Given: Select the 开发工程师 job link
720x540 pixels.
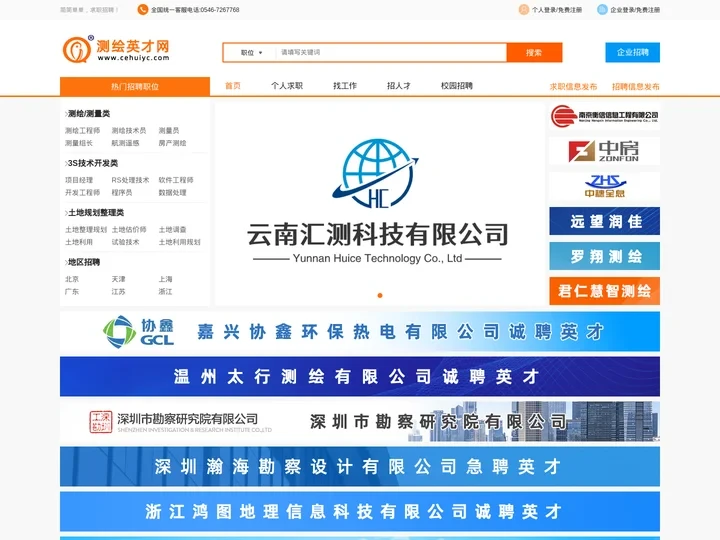Looking at the screenshot, I should click(83, 192).
